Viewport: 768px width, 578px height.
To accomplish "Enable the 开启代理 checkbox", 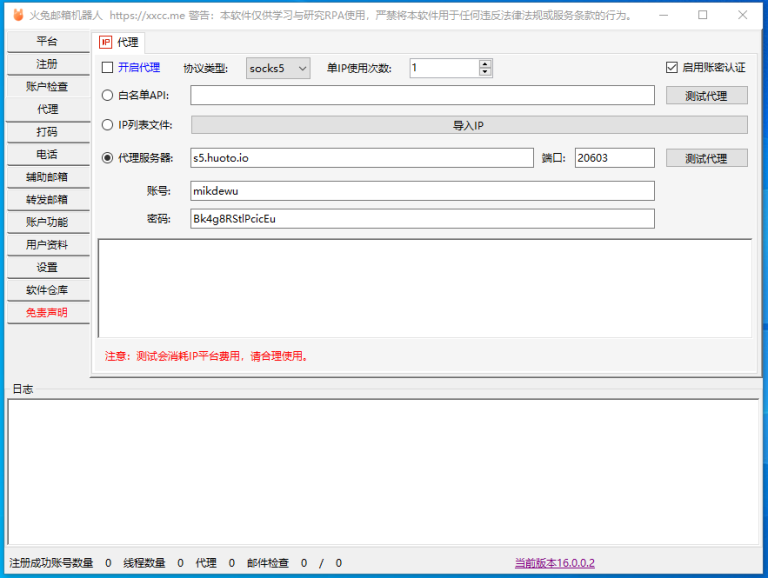I will click(107, 68).
